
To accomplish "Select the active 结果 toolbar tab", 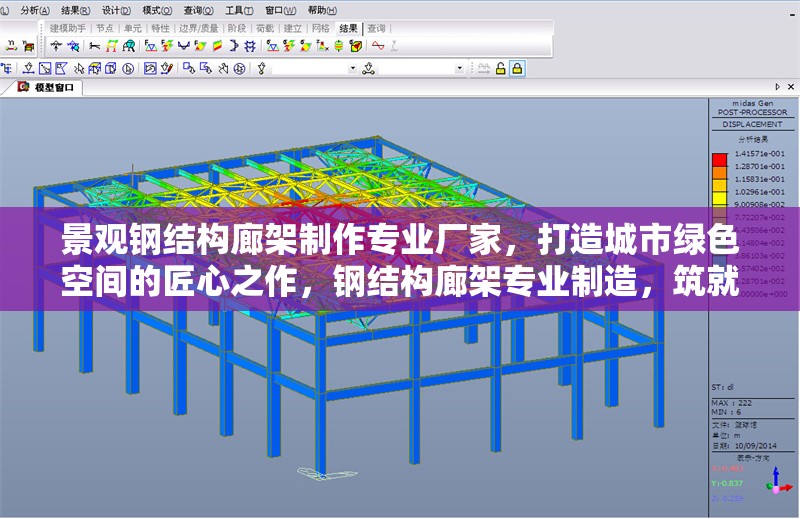I will [348, 28].
